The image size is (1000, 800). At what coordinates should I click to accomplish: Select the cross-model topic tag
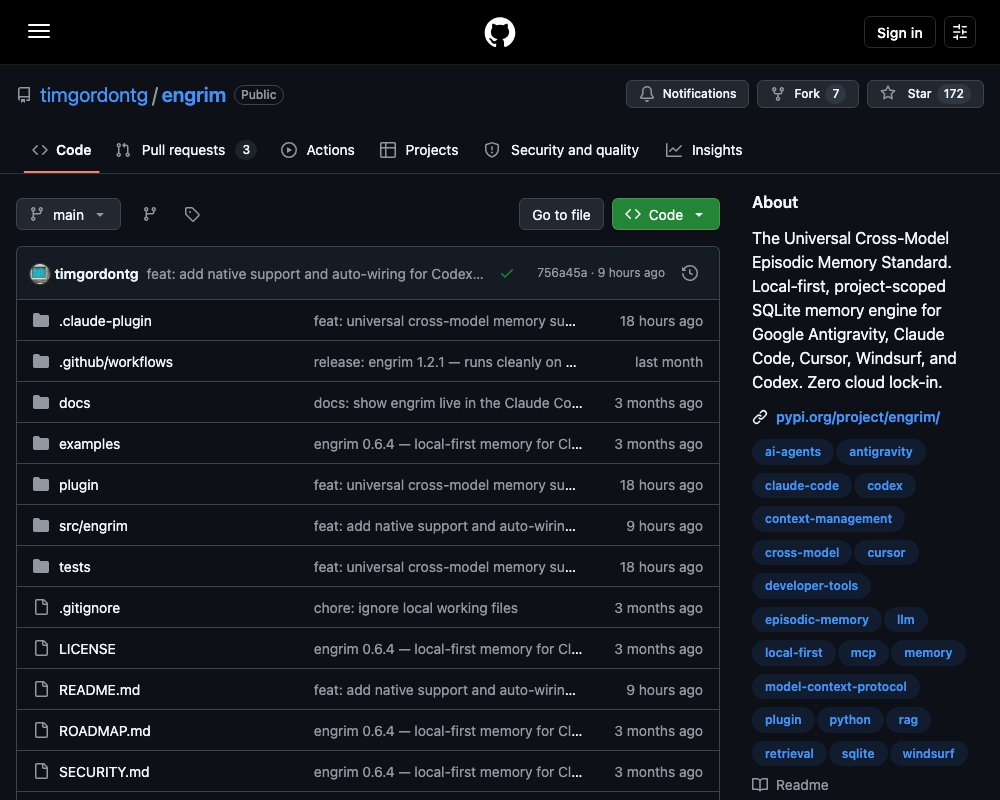click(802, 552)
